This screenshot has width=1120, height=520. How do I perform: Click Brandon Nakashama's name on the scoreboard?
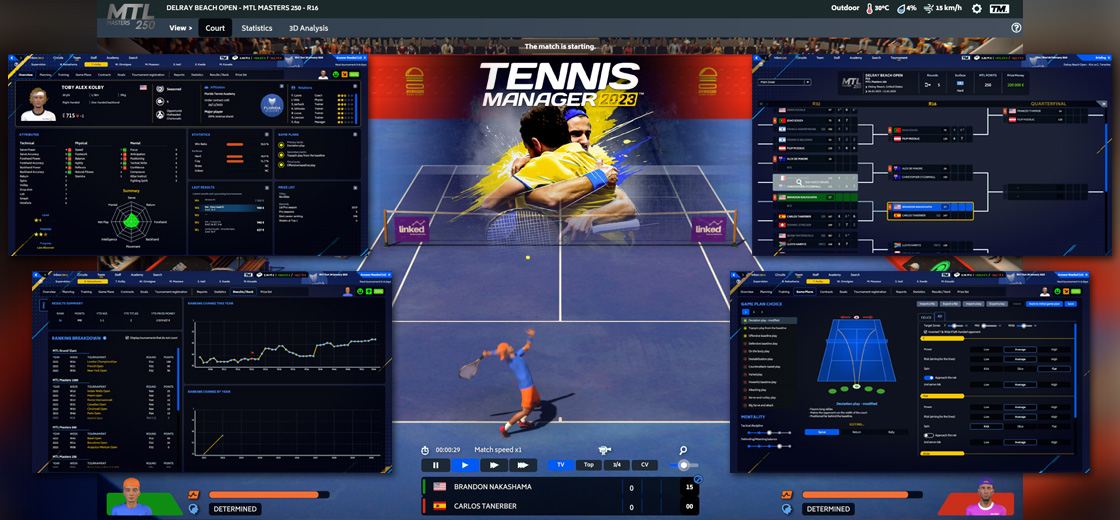click(492, 487)
